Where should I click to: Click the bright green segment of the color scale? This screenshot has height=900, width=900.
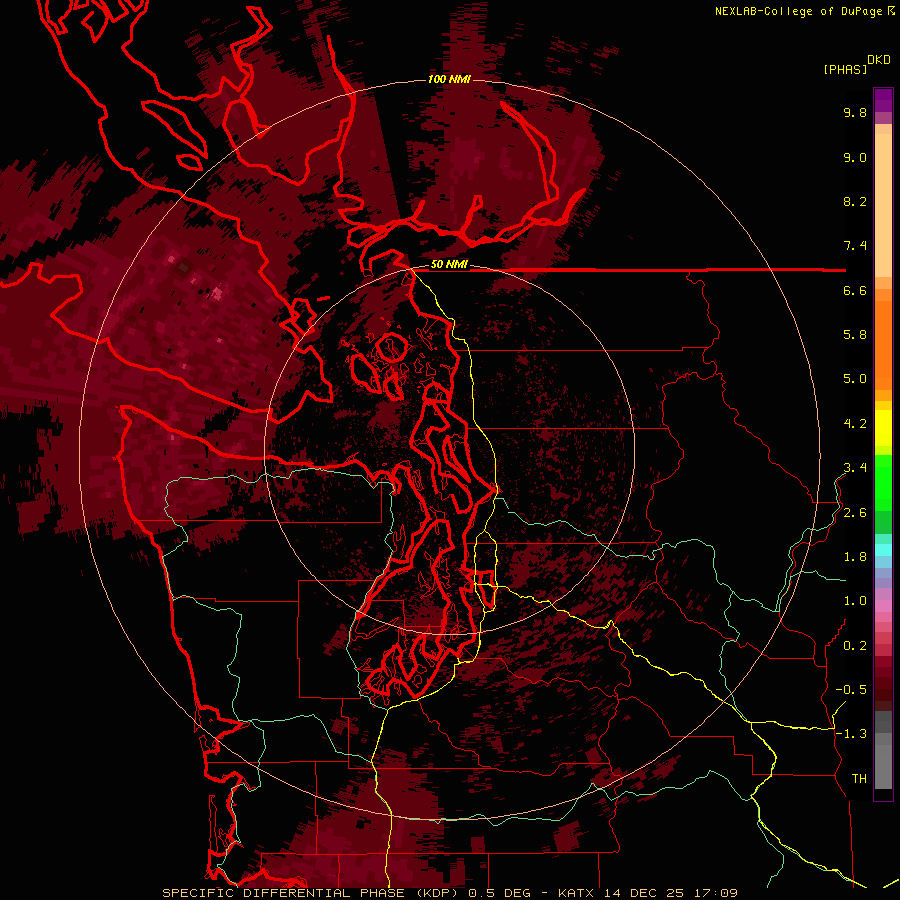[x=883, y=482]
